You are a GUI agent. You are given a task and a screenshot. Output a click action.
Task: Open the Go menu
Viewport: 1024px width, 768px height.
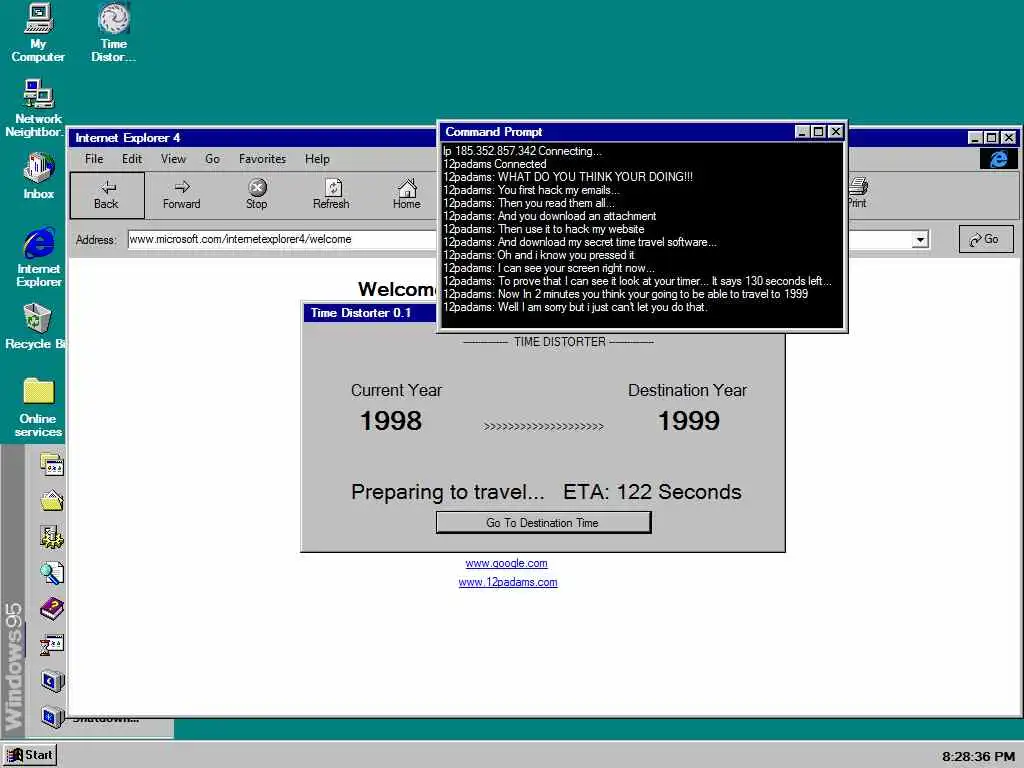pos(212,159)
